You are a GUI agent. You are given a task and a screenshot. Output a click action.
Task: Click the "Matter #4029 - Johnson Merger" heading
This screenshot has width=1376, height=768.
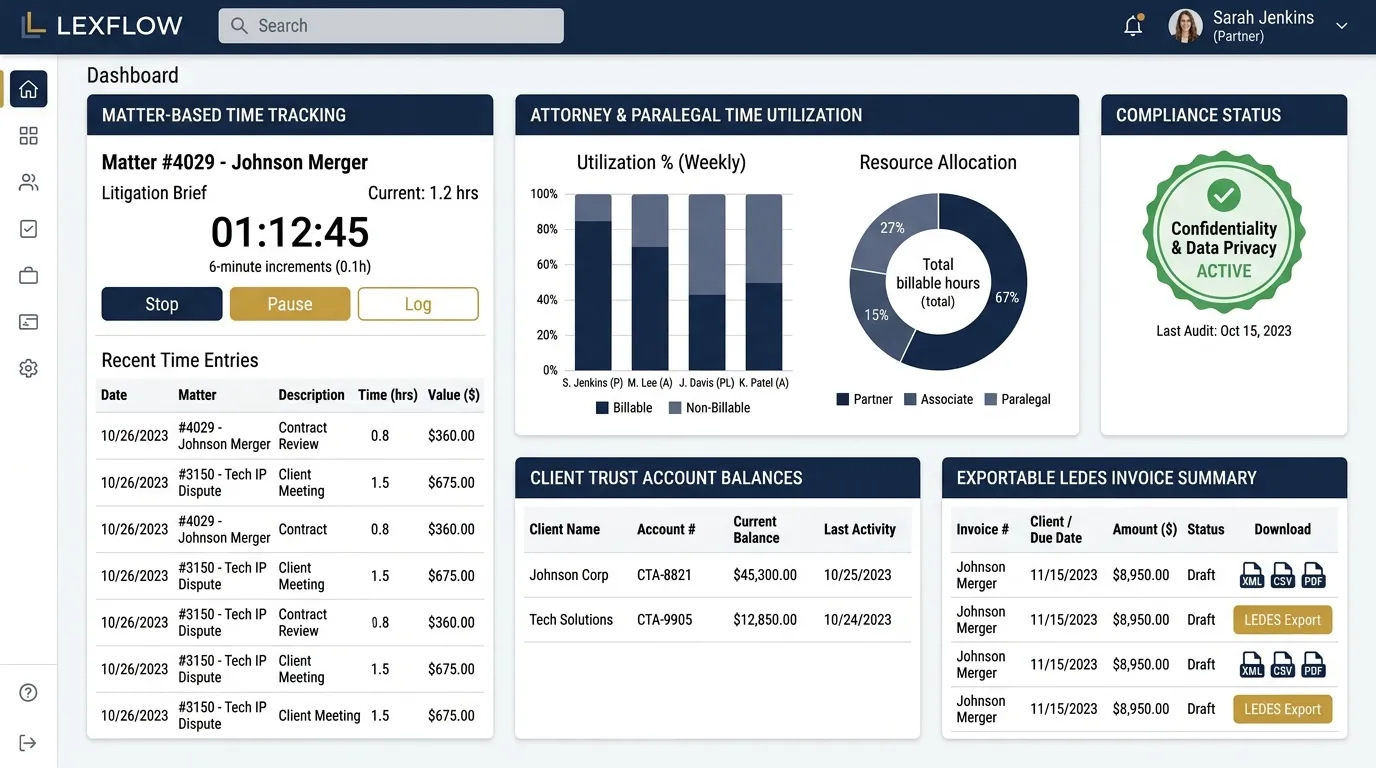click(x=235, y=162)
